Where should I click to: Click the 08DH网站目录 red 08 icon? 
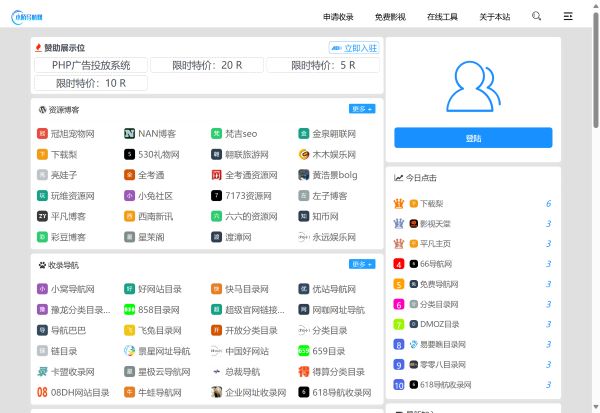tap(42, 392)
